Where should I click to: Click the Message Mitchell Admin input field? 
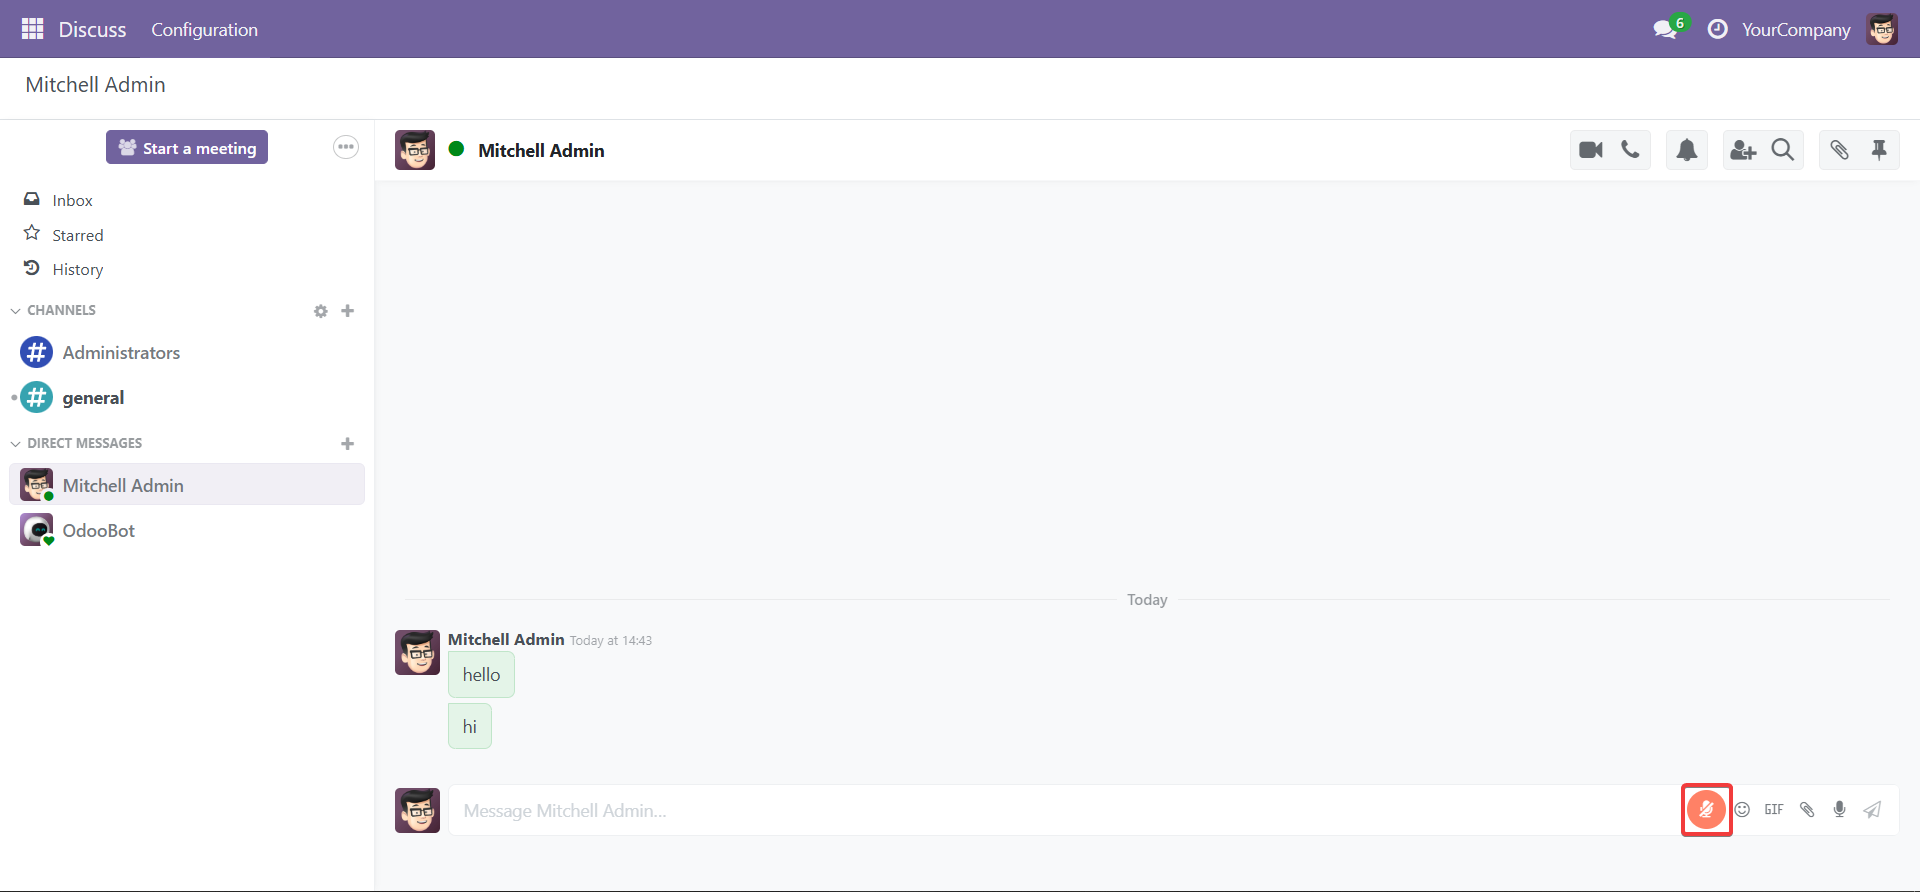pyautogui.click(x=1060, y=811)
